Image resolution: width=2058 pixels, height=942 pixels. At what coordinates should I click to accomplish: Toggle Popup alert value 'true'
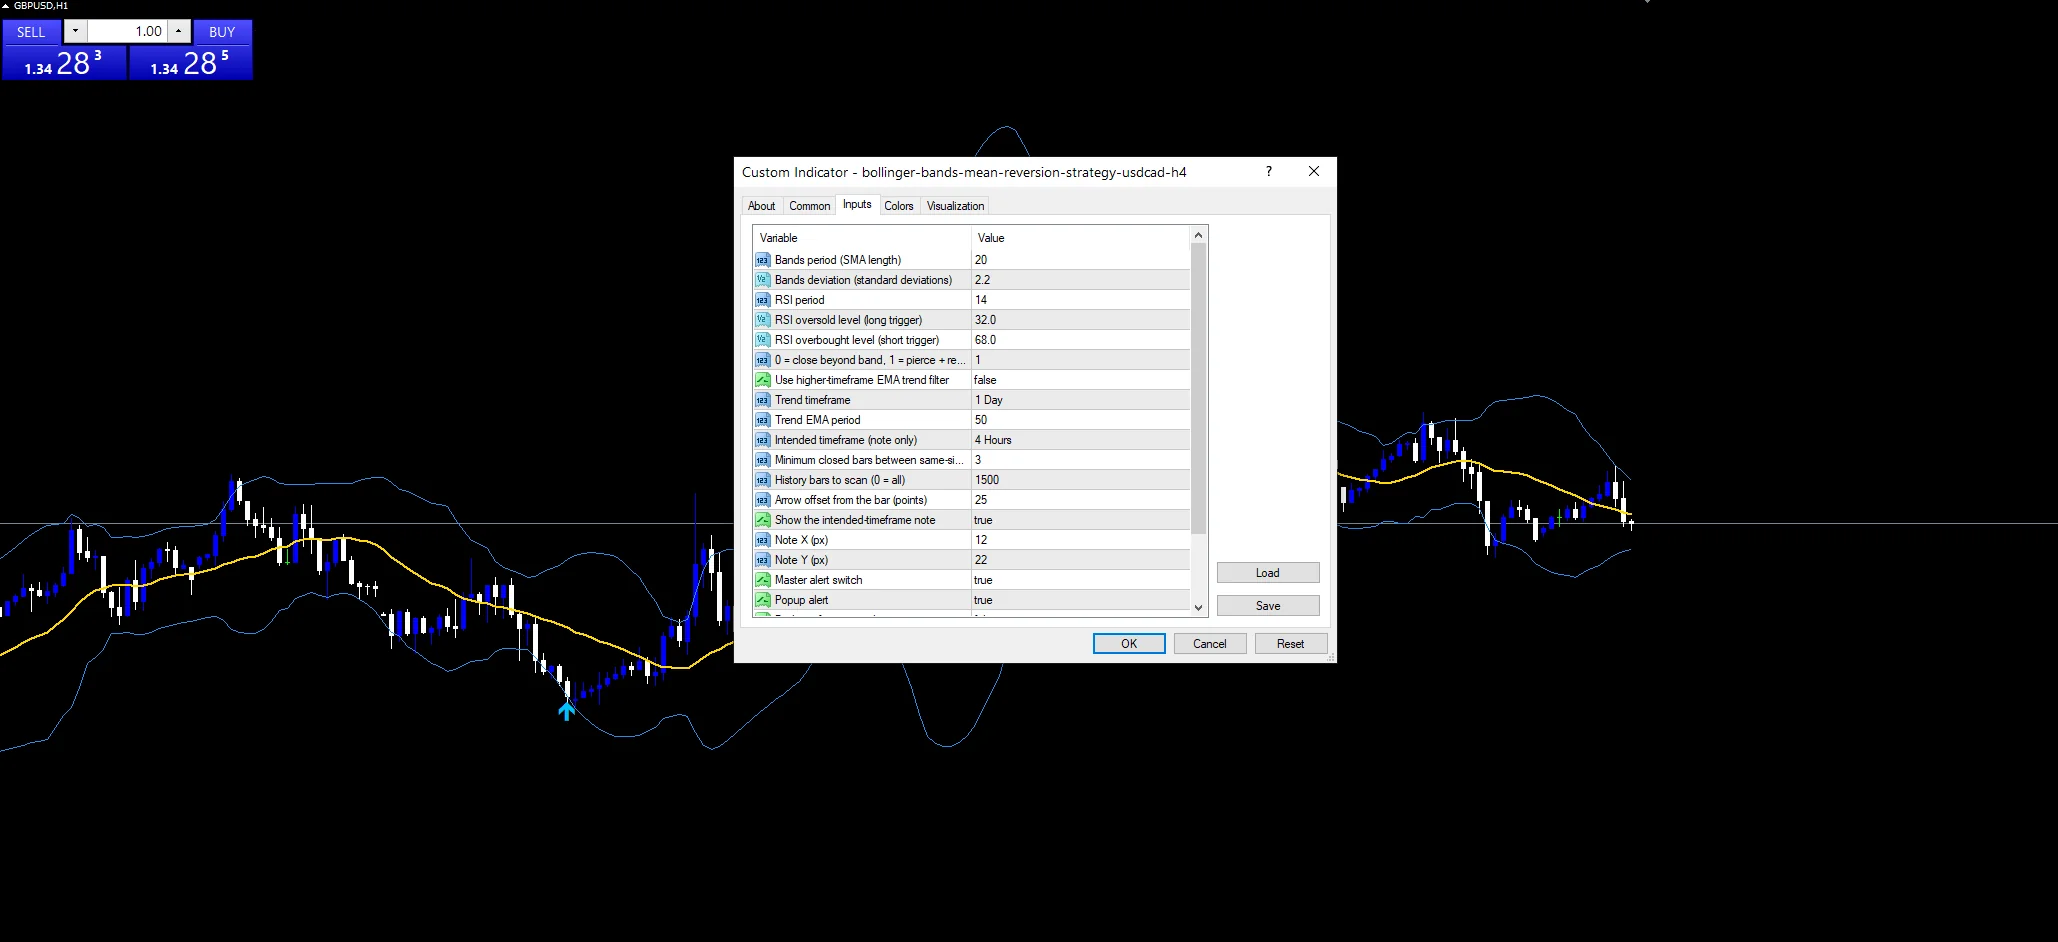(x=1080, y=600)
